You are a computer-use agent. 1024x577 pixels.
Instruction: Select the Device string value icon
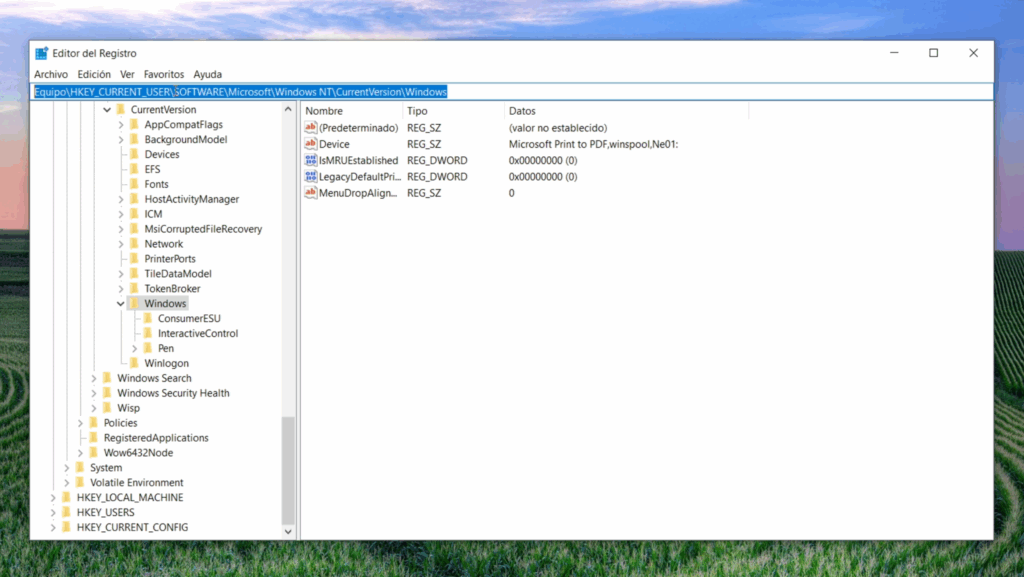pos(311,144)
